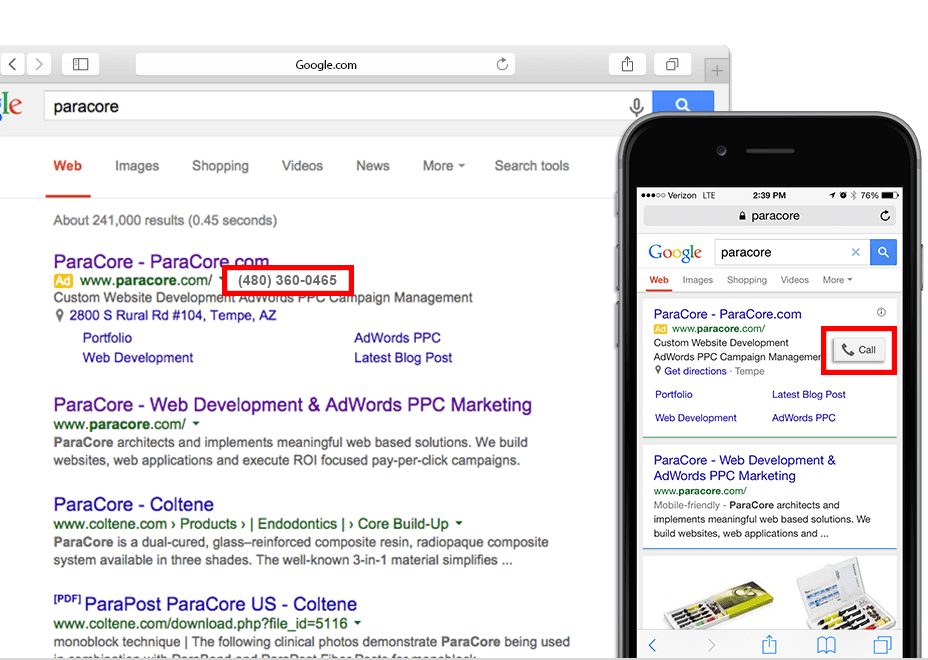The height and width of the screenshot is (660, 928).
Task: Tap the ParaCore Web Development result on phone
Action: pyautogui.click(x=745, y=468)
